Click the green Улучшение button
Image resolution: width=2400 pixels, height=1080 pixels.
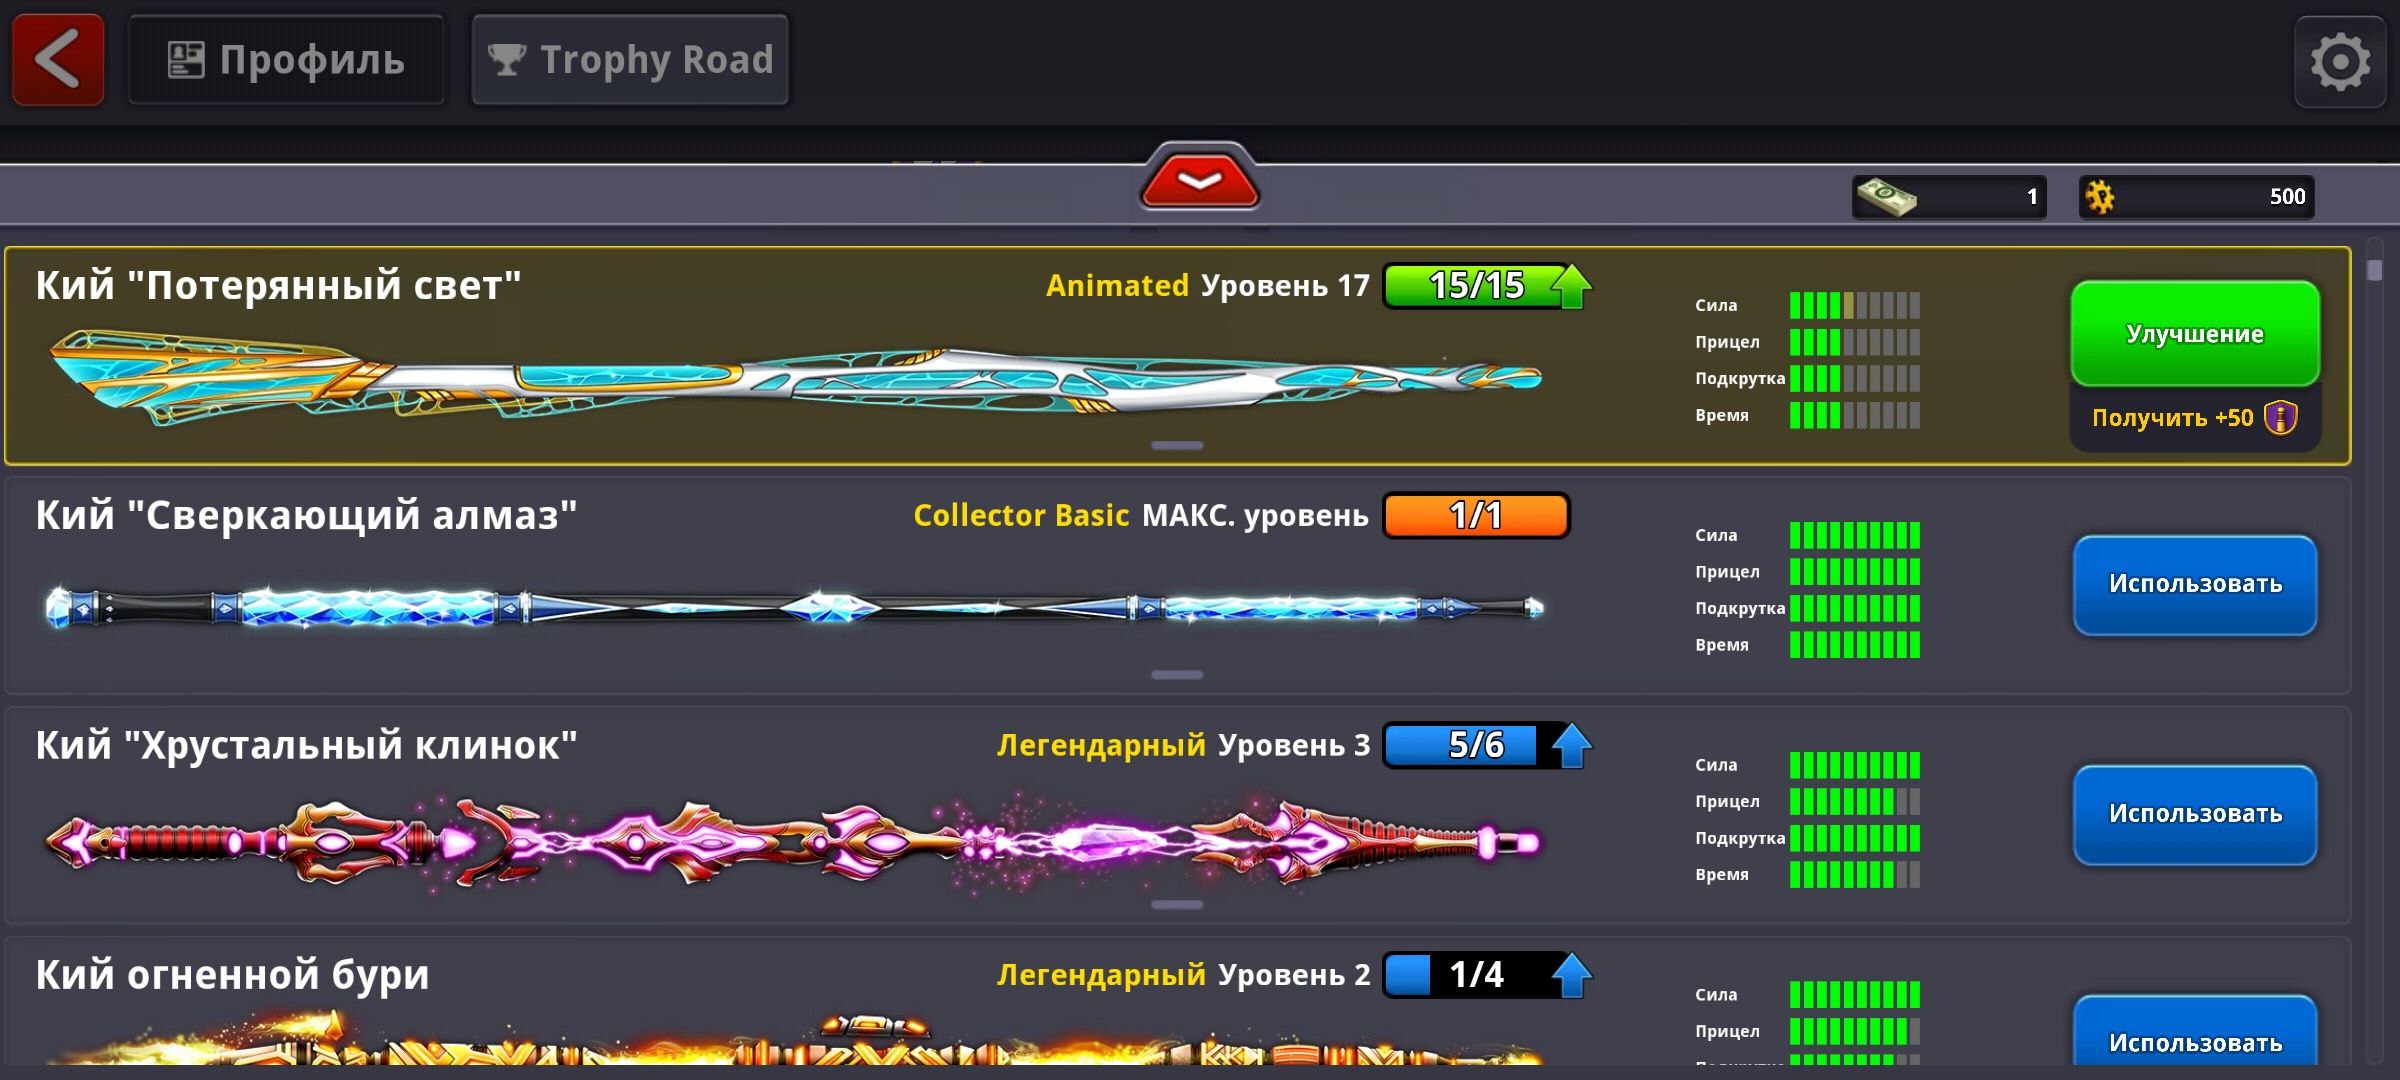(x=2195, y=334)
